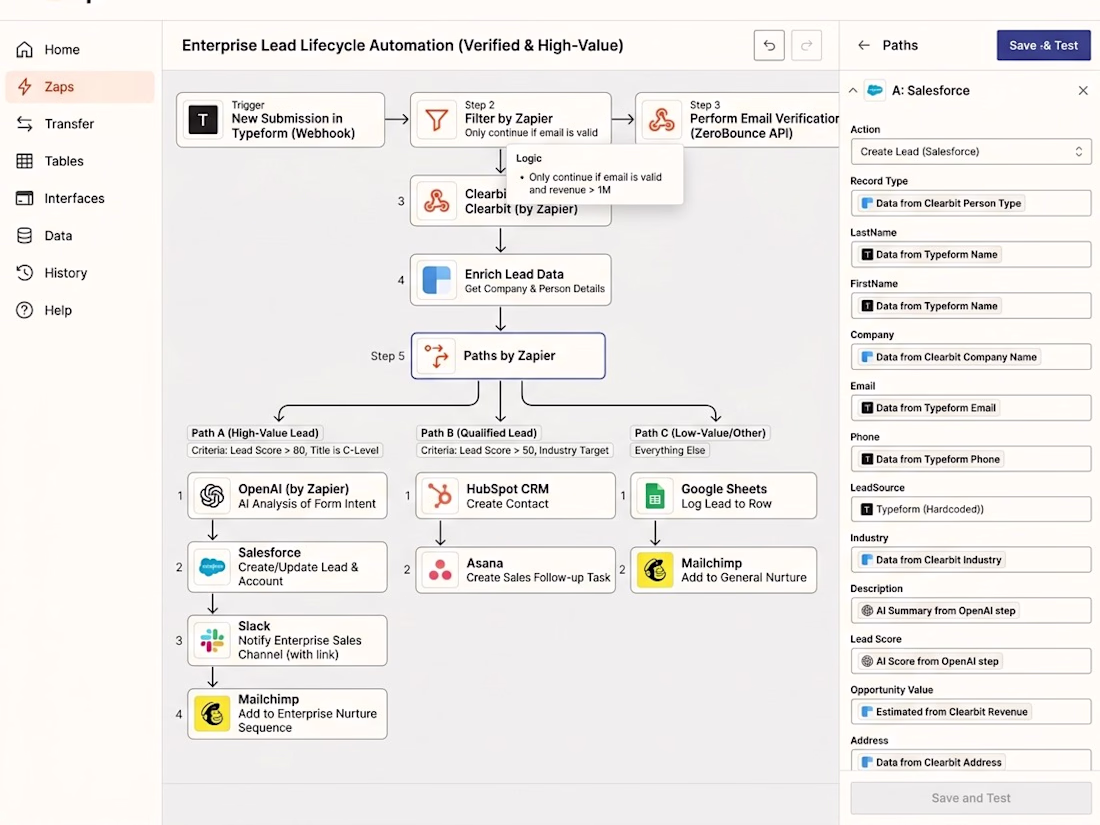Go back using Paths arrow
Screen dimensions: 1100x825
click(864, 46)
